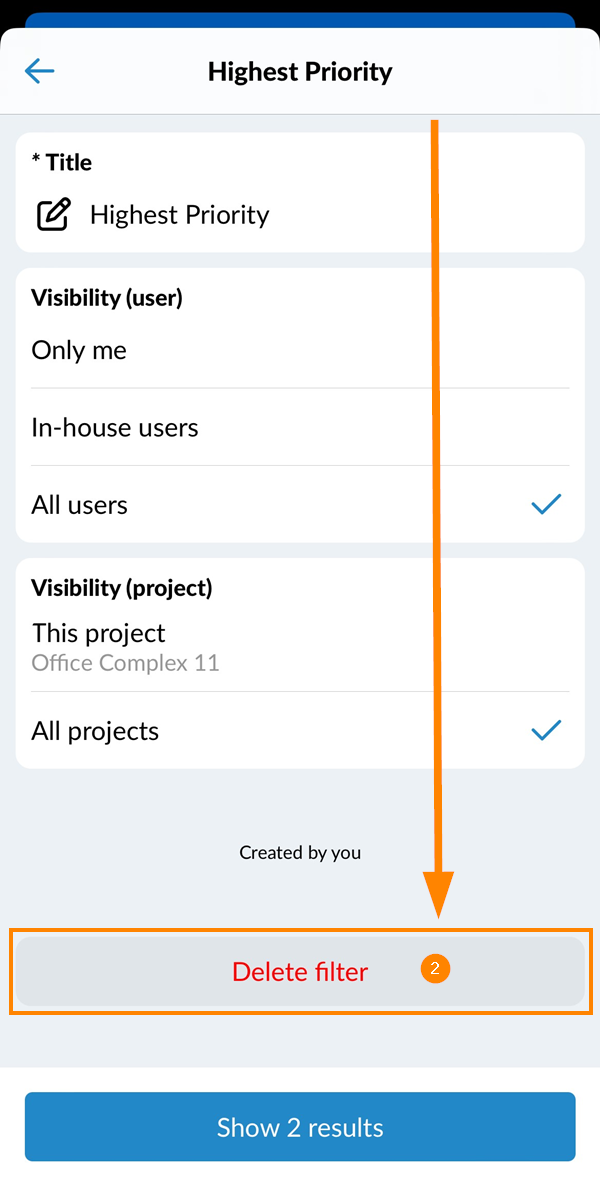Select the Only me visibility option
600x1188 pixels.
click(x=300, y=351)
